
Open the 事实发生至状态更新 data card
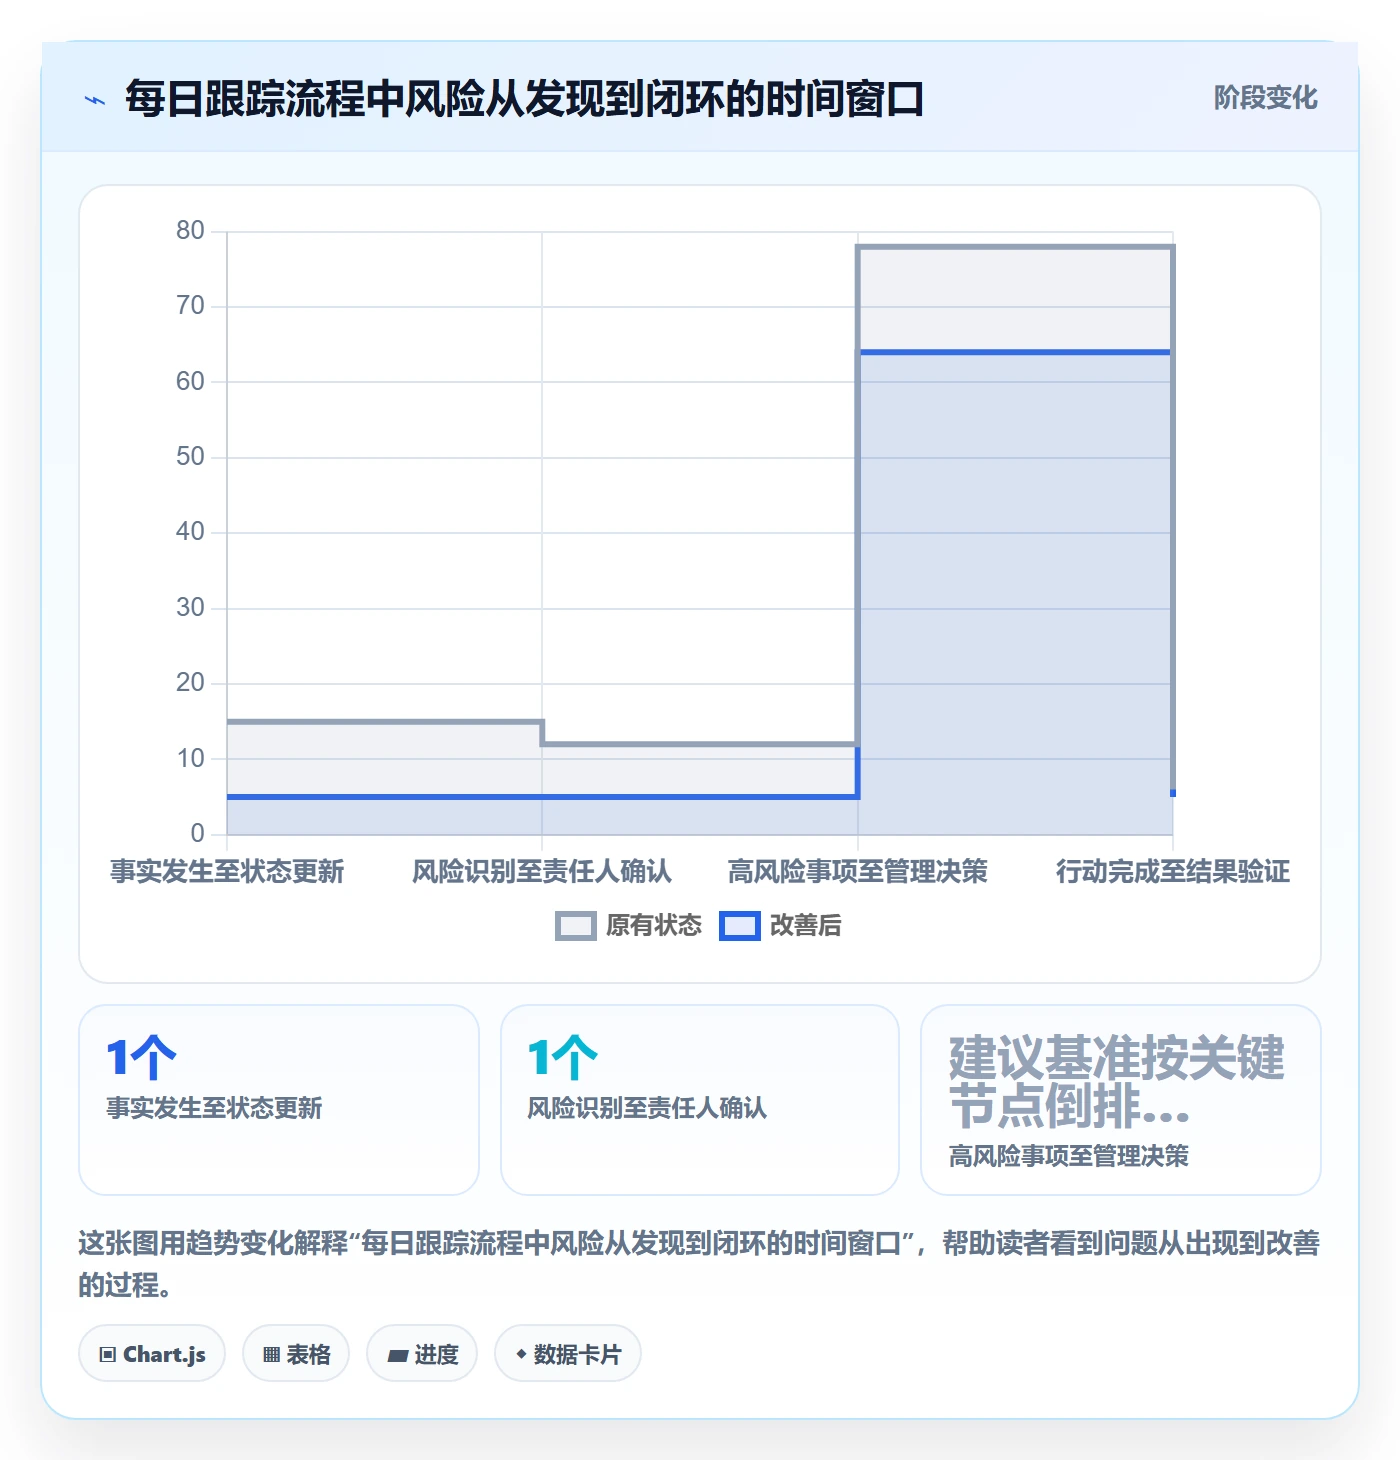tap(279, 1100)
